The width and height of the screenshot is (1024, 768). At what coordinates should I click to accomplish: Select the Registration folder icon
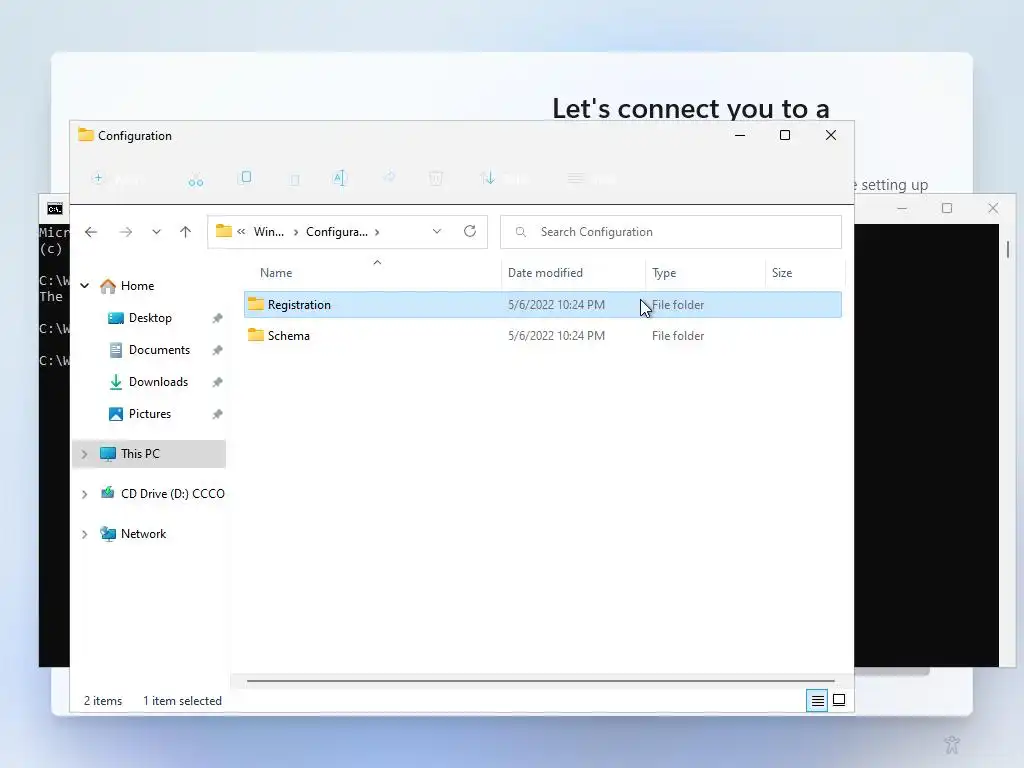[x=256, y=304]
